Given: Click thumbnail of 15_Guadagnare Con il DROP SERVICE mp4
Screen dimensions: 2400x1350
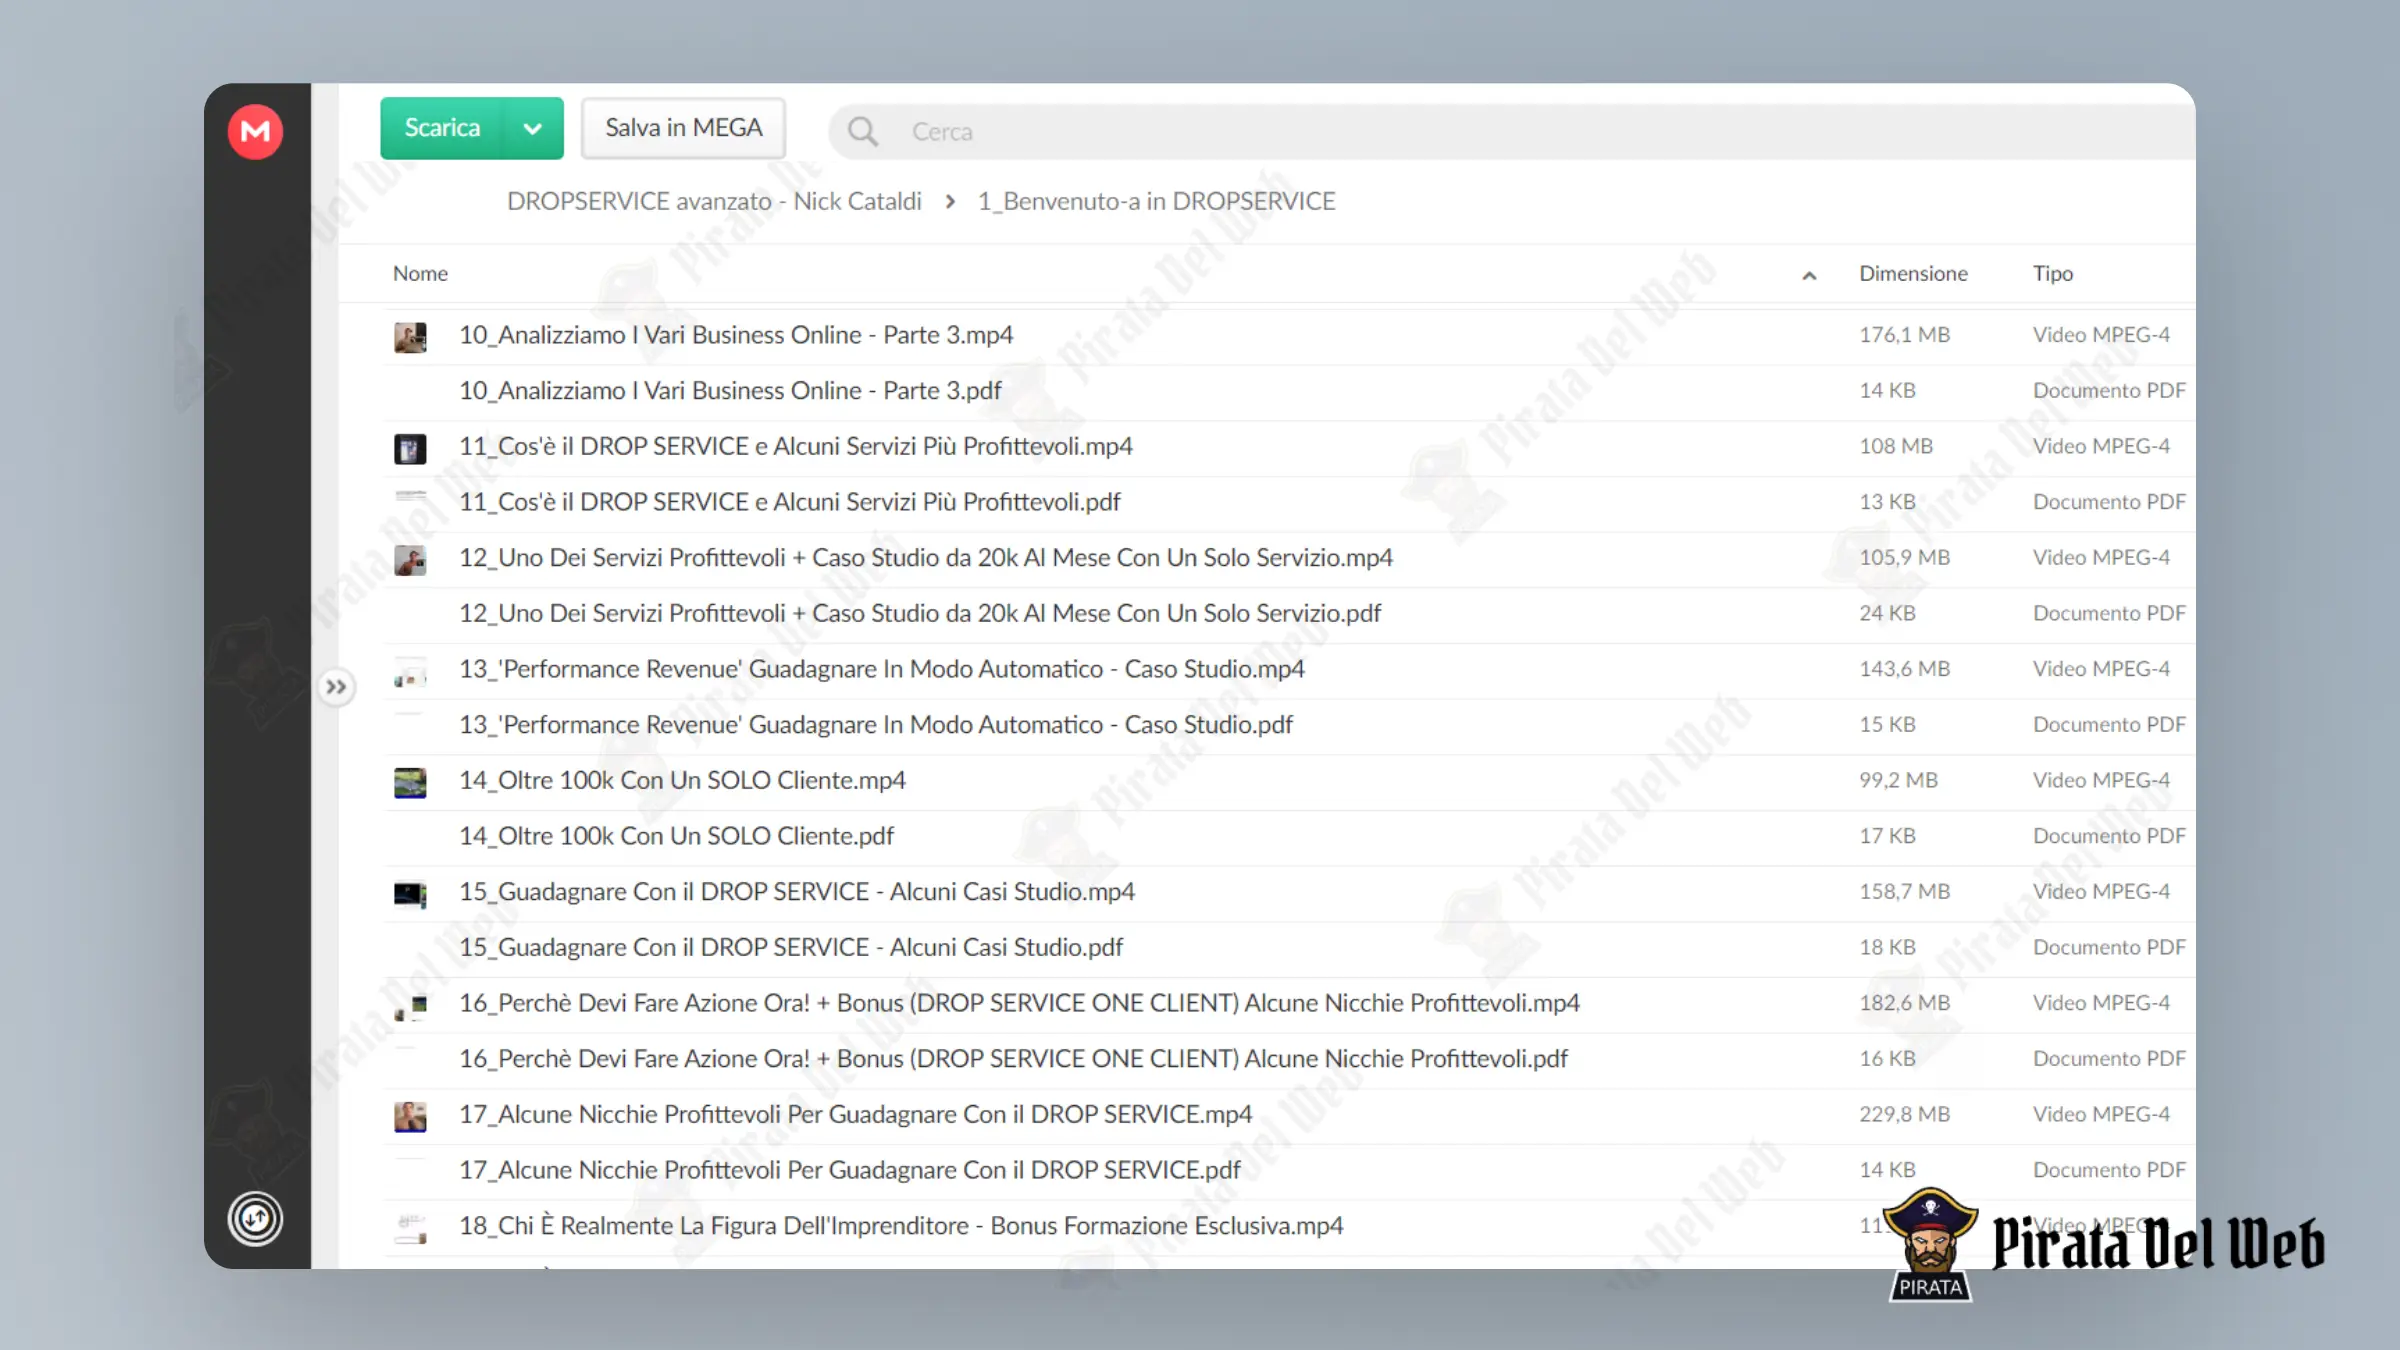Looking at the screenshot, I should [410, 893].
